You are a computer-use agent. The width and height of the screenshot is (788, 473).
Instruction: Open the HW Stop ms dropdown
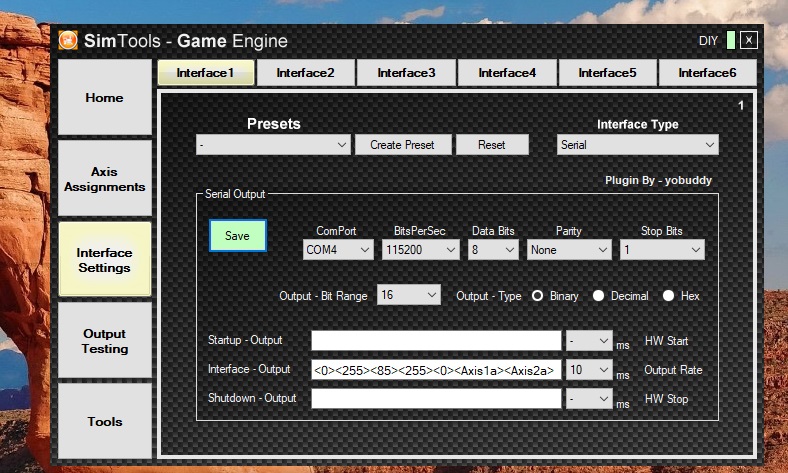(589, 399)
